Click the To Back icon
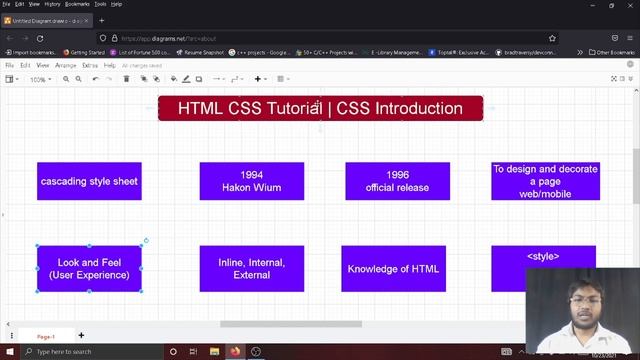640x360 pixels. tap(156, 79)
